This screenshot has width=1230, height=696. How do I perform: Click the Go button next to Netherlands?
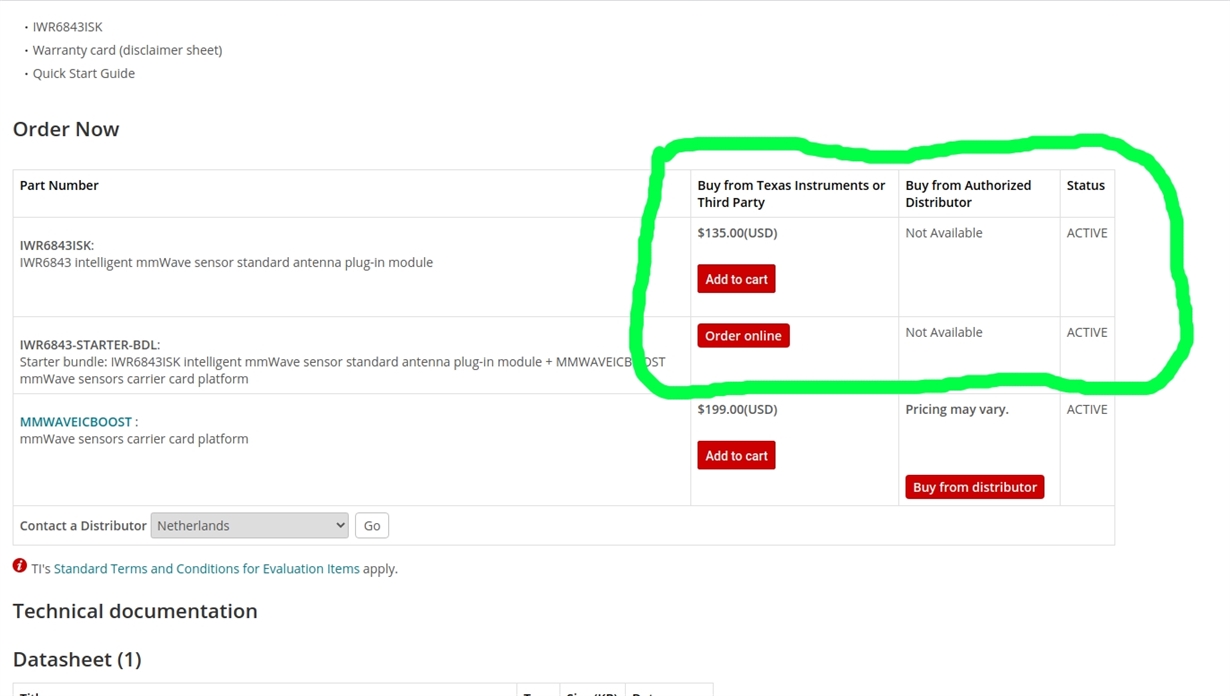372,525
